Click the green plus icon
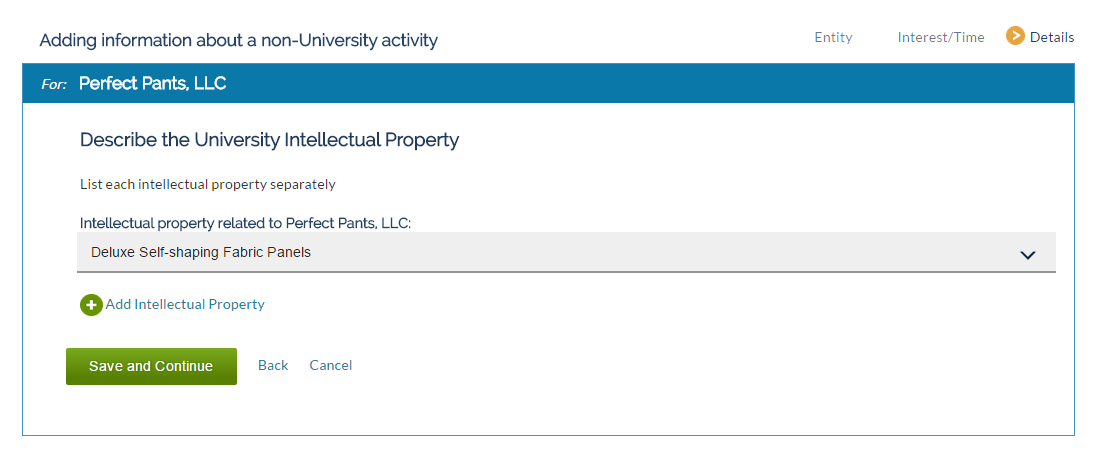Image resolution: width=1102 pixels, height=476 pixels. 91,305
